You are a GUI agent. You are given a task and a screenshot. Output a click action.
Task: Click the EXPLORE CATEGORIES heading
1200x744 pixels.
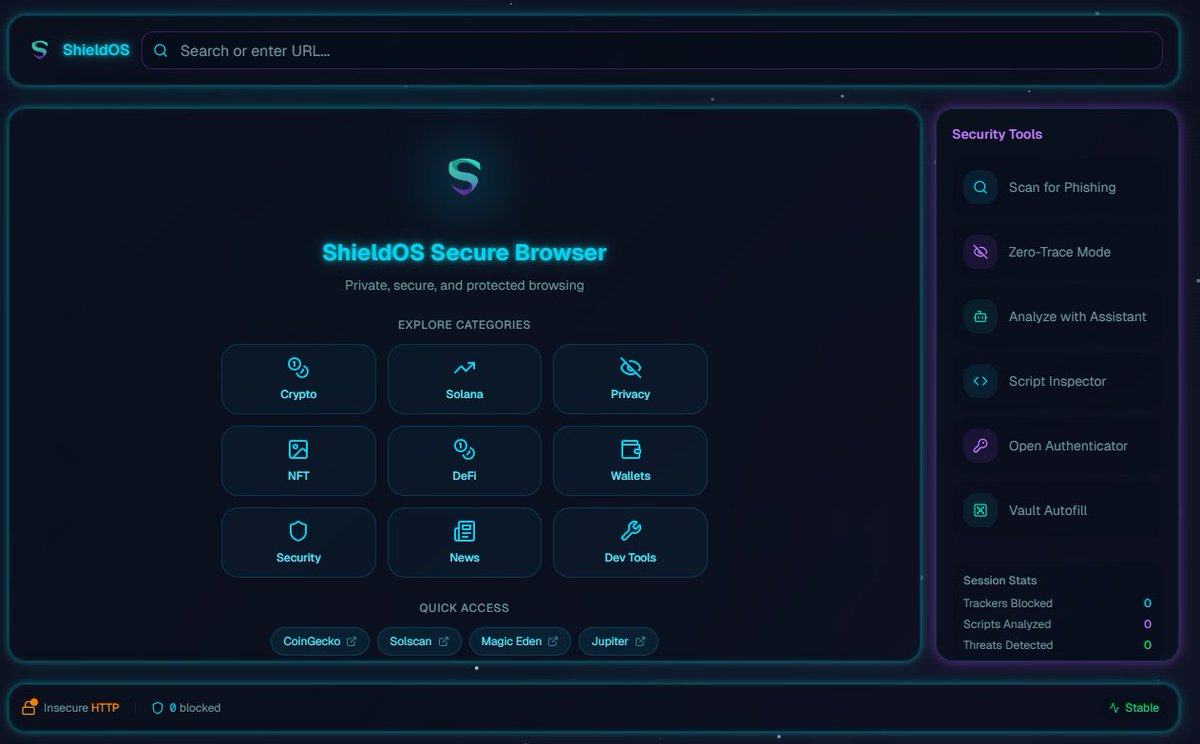click(x=464, y=325)
